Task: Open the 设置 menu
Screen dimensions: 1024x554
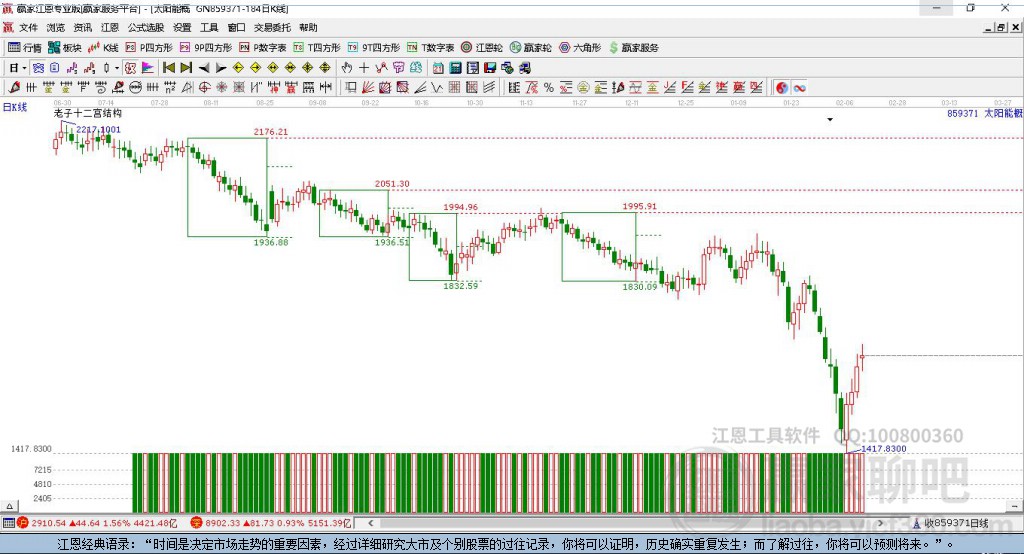Action: coord(182,27)
